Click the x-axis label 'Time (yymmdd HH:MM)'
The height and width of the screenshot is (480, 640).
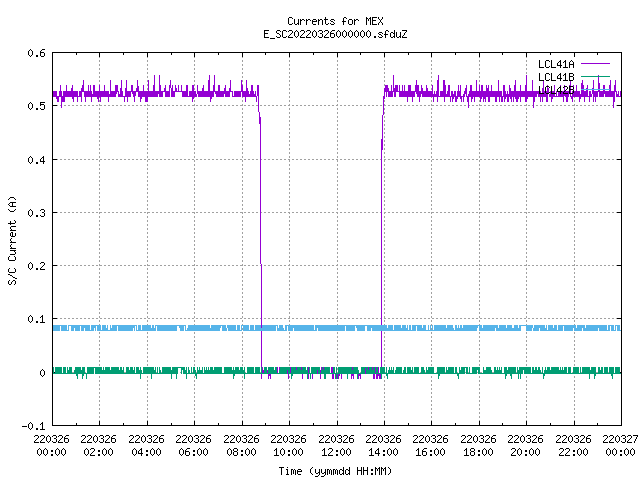point(335,471)
